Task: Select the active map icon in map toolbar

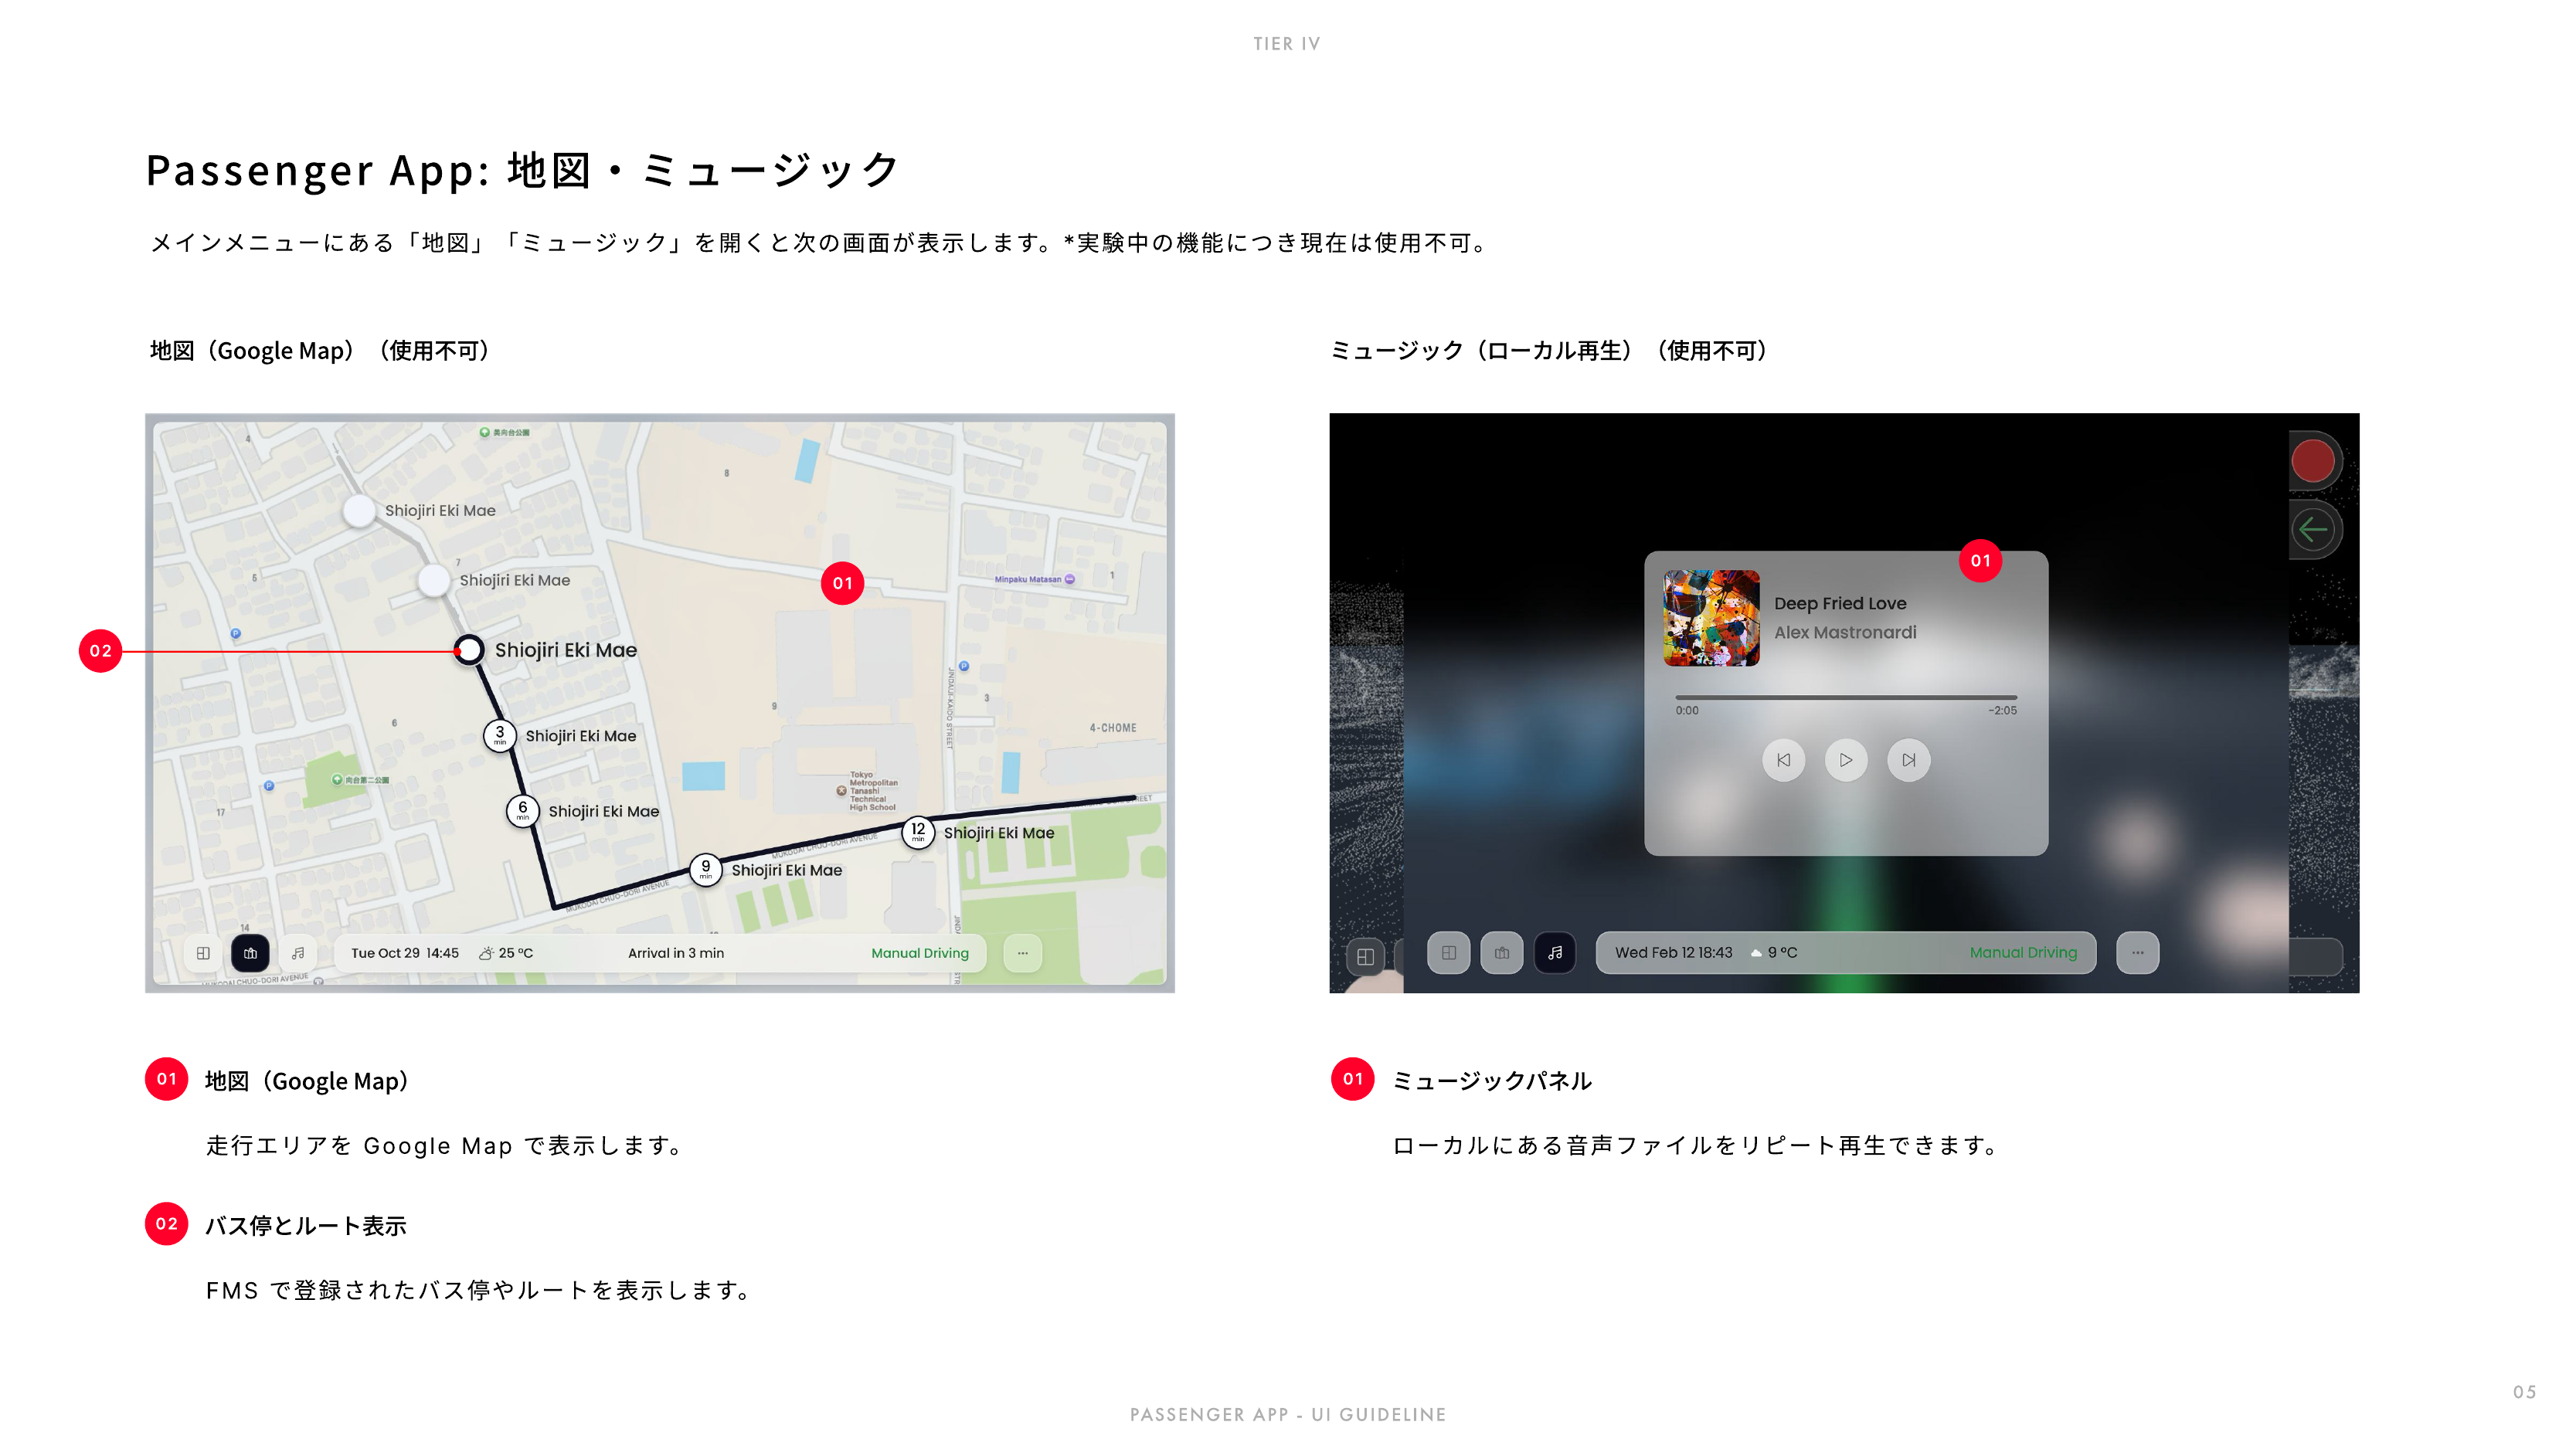Action: tap(250, 953)
